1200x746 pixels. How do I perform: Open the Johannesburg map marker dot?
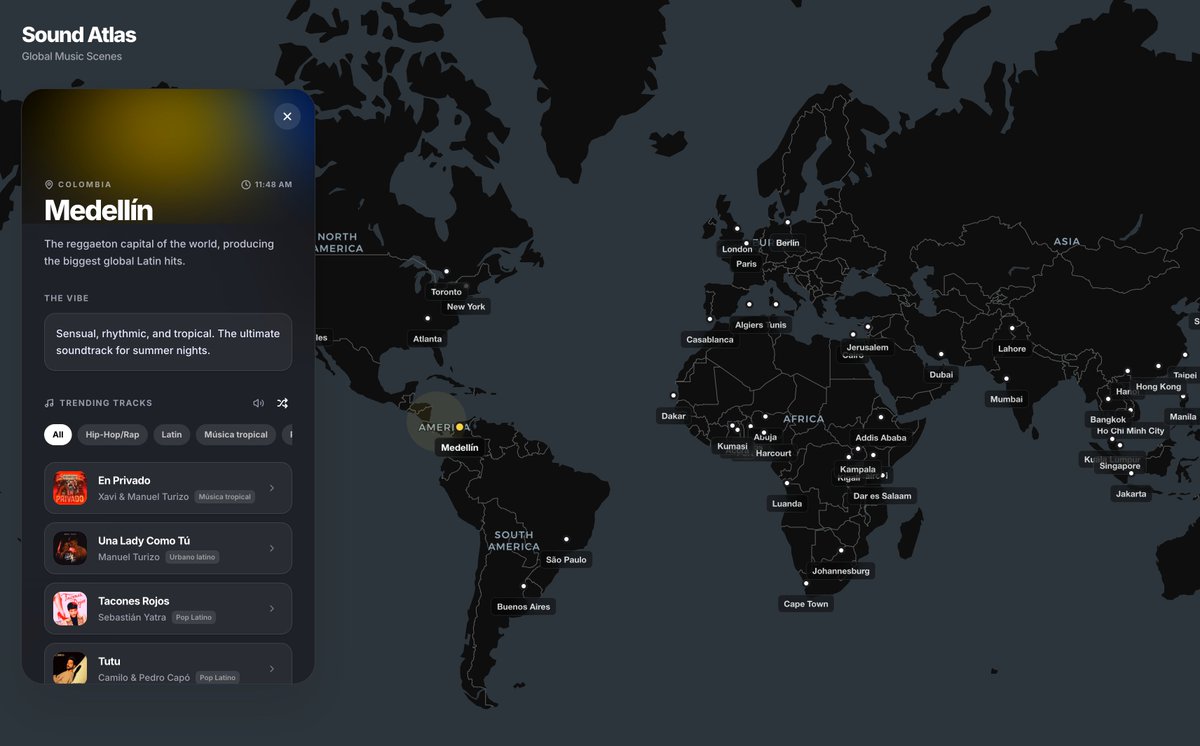(x=841, y=550)
